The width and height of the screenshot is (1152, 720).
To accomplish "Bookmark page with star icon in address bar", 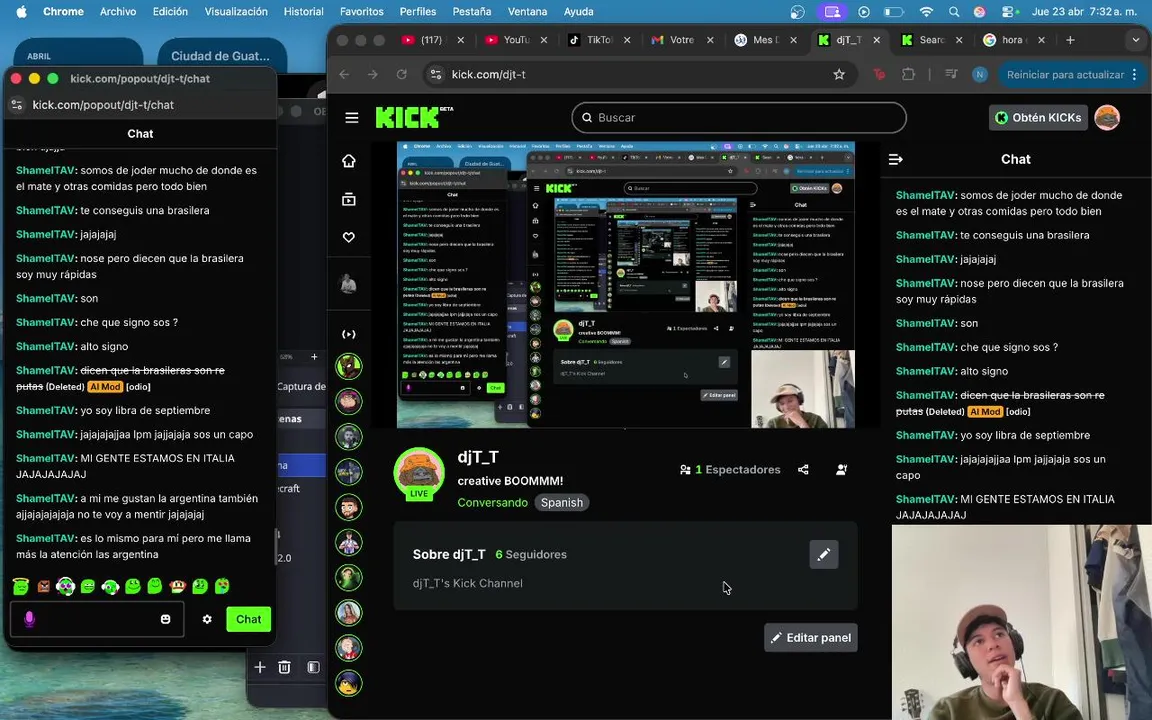I will tap(839, 74).
